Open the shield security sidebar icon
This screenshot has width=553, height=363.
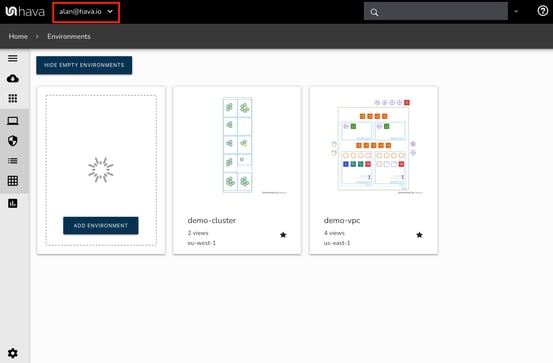coord(13,141)
